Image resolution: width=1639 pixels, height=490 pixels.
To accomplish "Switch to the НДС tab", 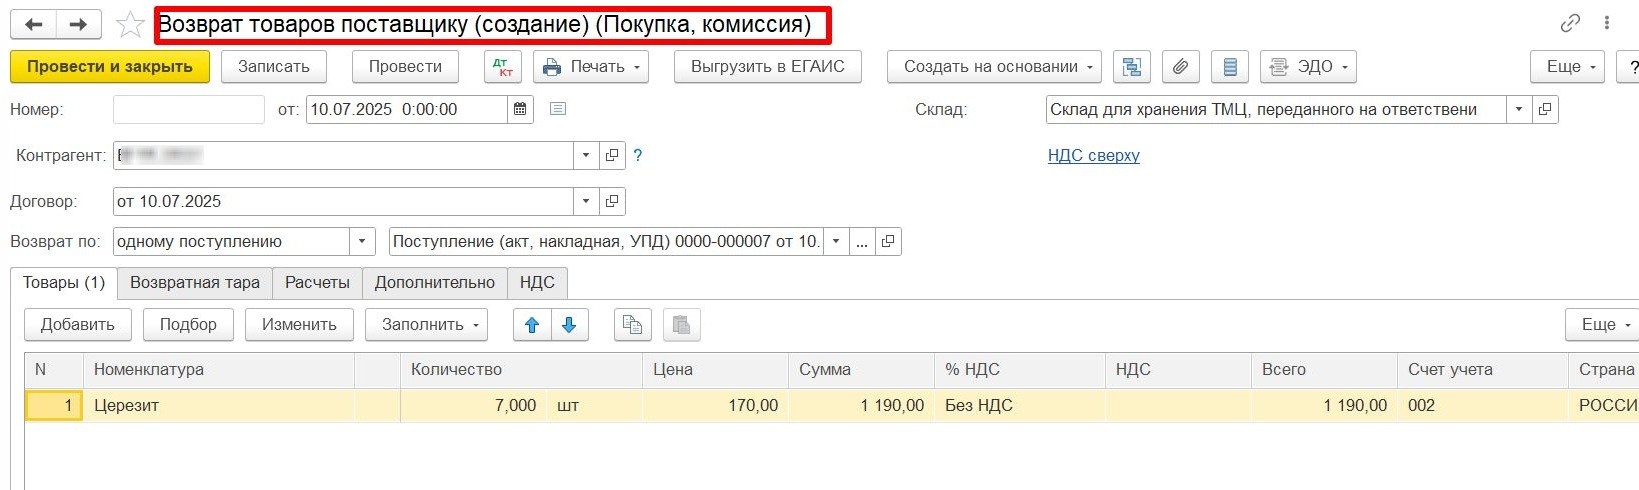I will coord(537,283).
